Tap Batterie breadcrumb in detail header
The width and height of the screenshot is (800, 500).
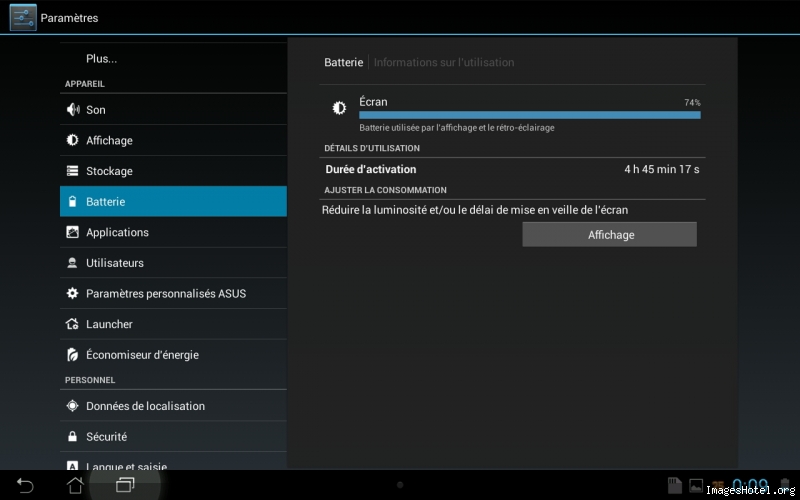coord(343,62)
